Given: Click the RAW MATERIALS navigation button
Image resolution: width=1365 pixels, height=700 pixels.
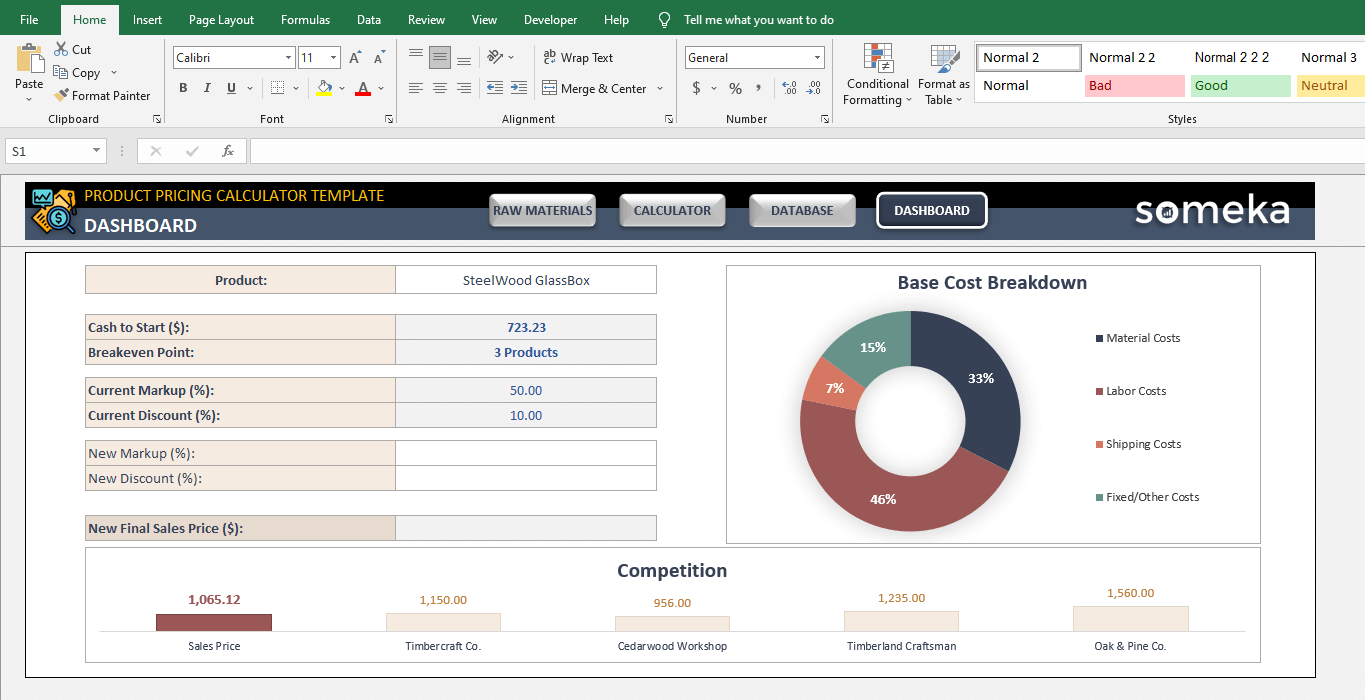Looking at the screenshot, I should point(542,210).
